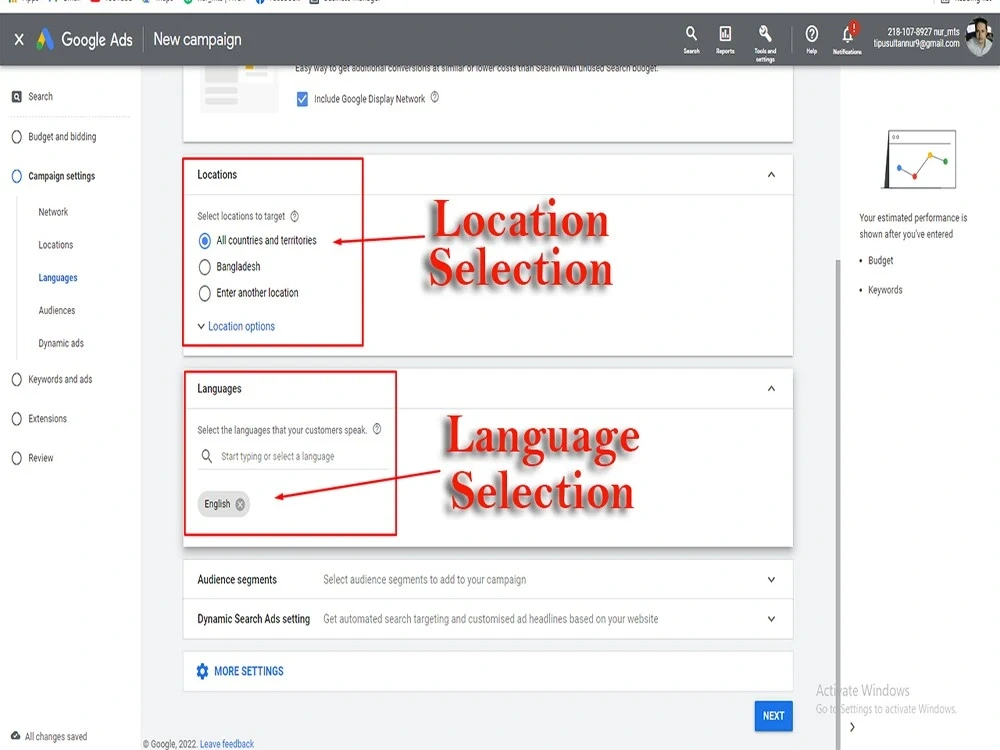Viewport: 1000px width, 750px height.
Task: Click the More Settings gear icon
Action: click(202, 671)
